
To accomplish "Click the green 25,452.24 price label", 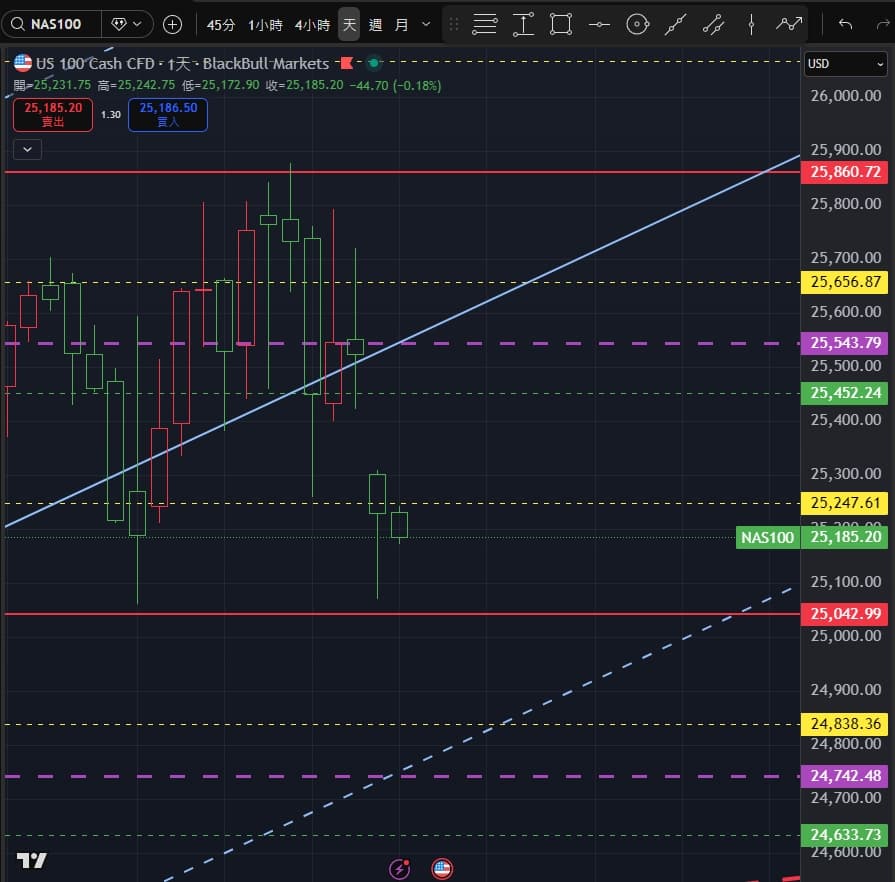I will coord(845,393).
